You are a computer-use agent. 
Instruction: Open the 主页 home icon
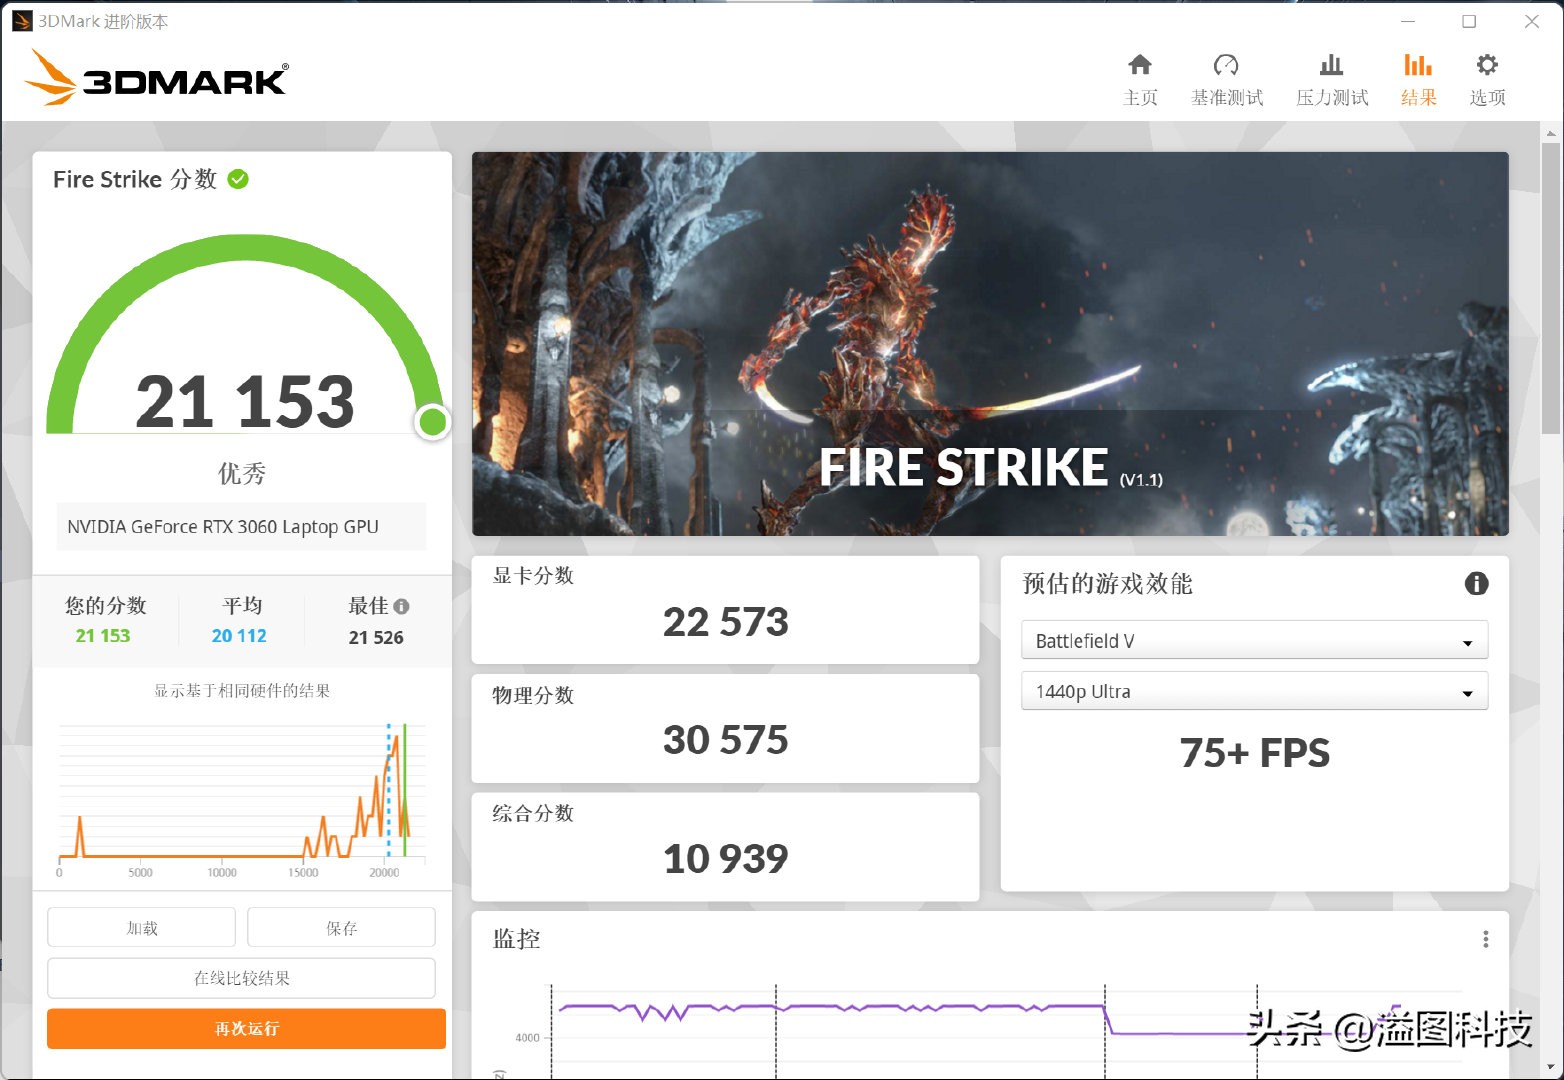tap(1140, 65)
